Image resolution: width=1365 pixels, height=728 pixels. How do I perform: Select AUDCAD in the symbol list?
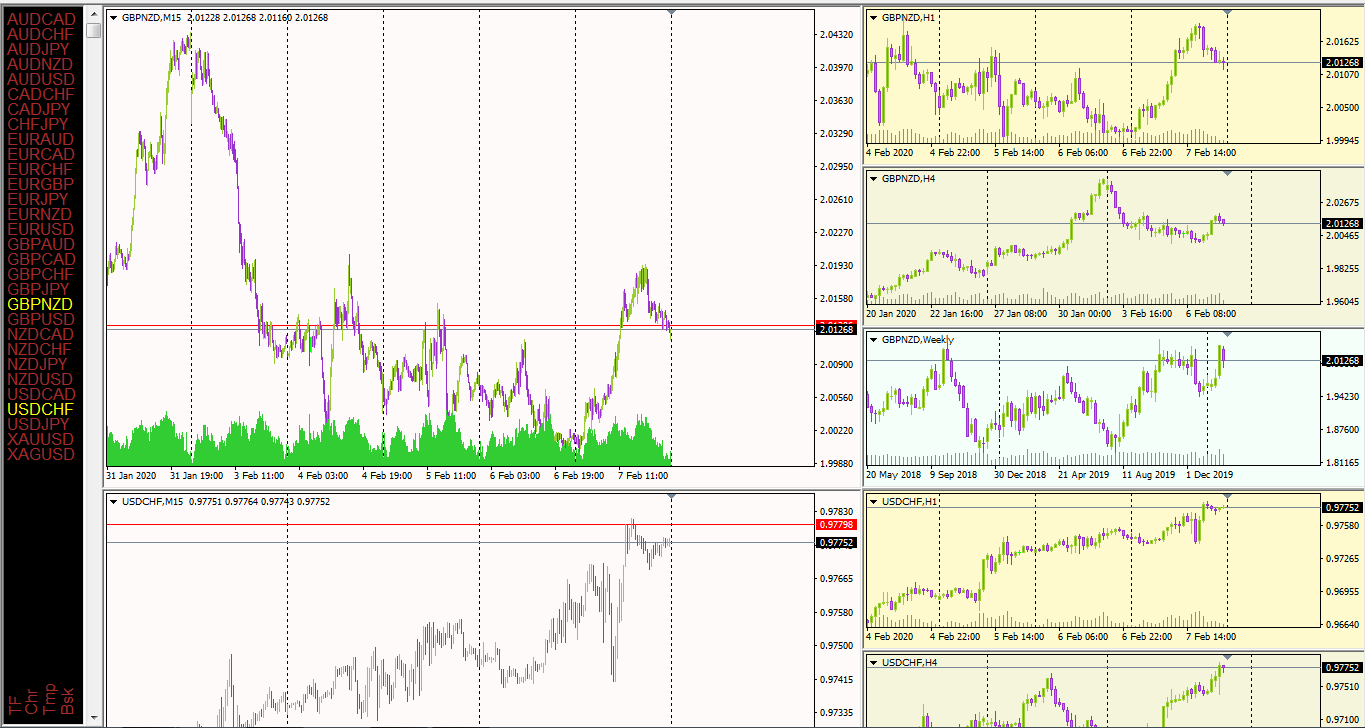[41, 19]
